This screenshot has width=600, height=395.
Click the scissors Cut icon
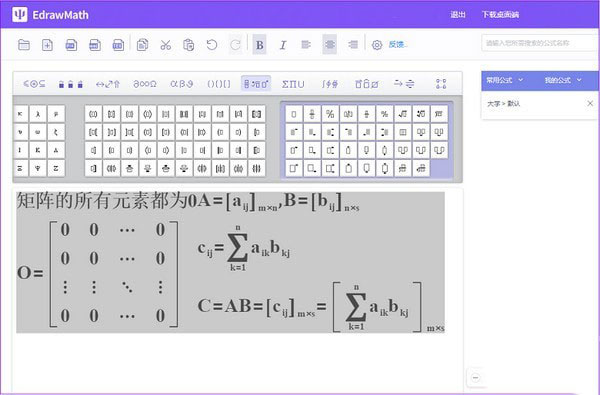point(165,45)
